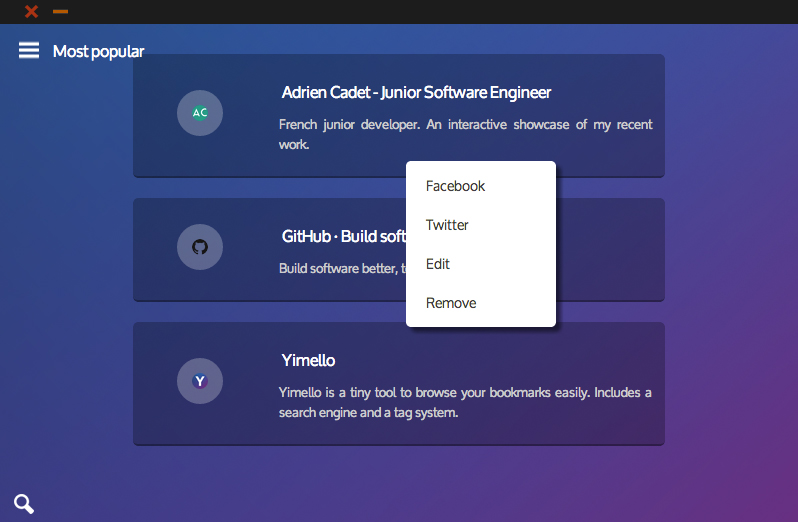Click the GitHub logo icon
798x522 pixels.
point(200,247)
